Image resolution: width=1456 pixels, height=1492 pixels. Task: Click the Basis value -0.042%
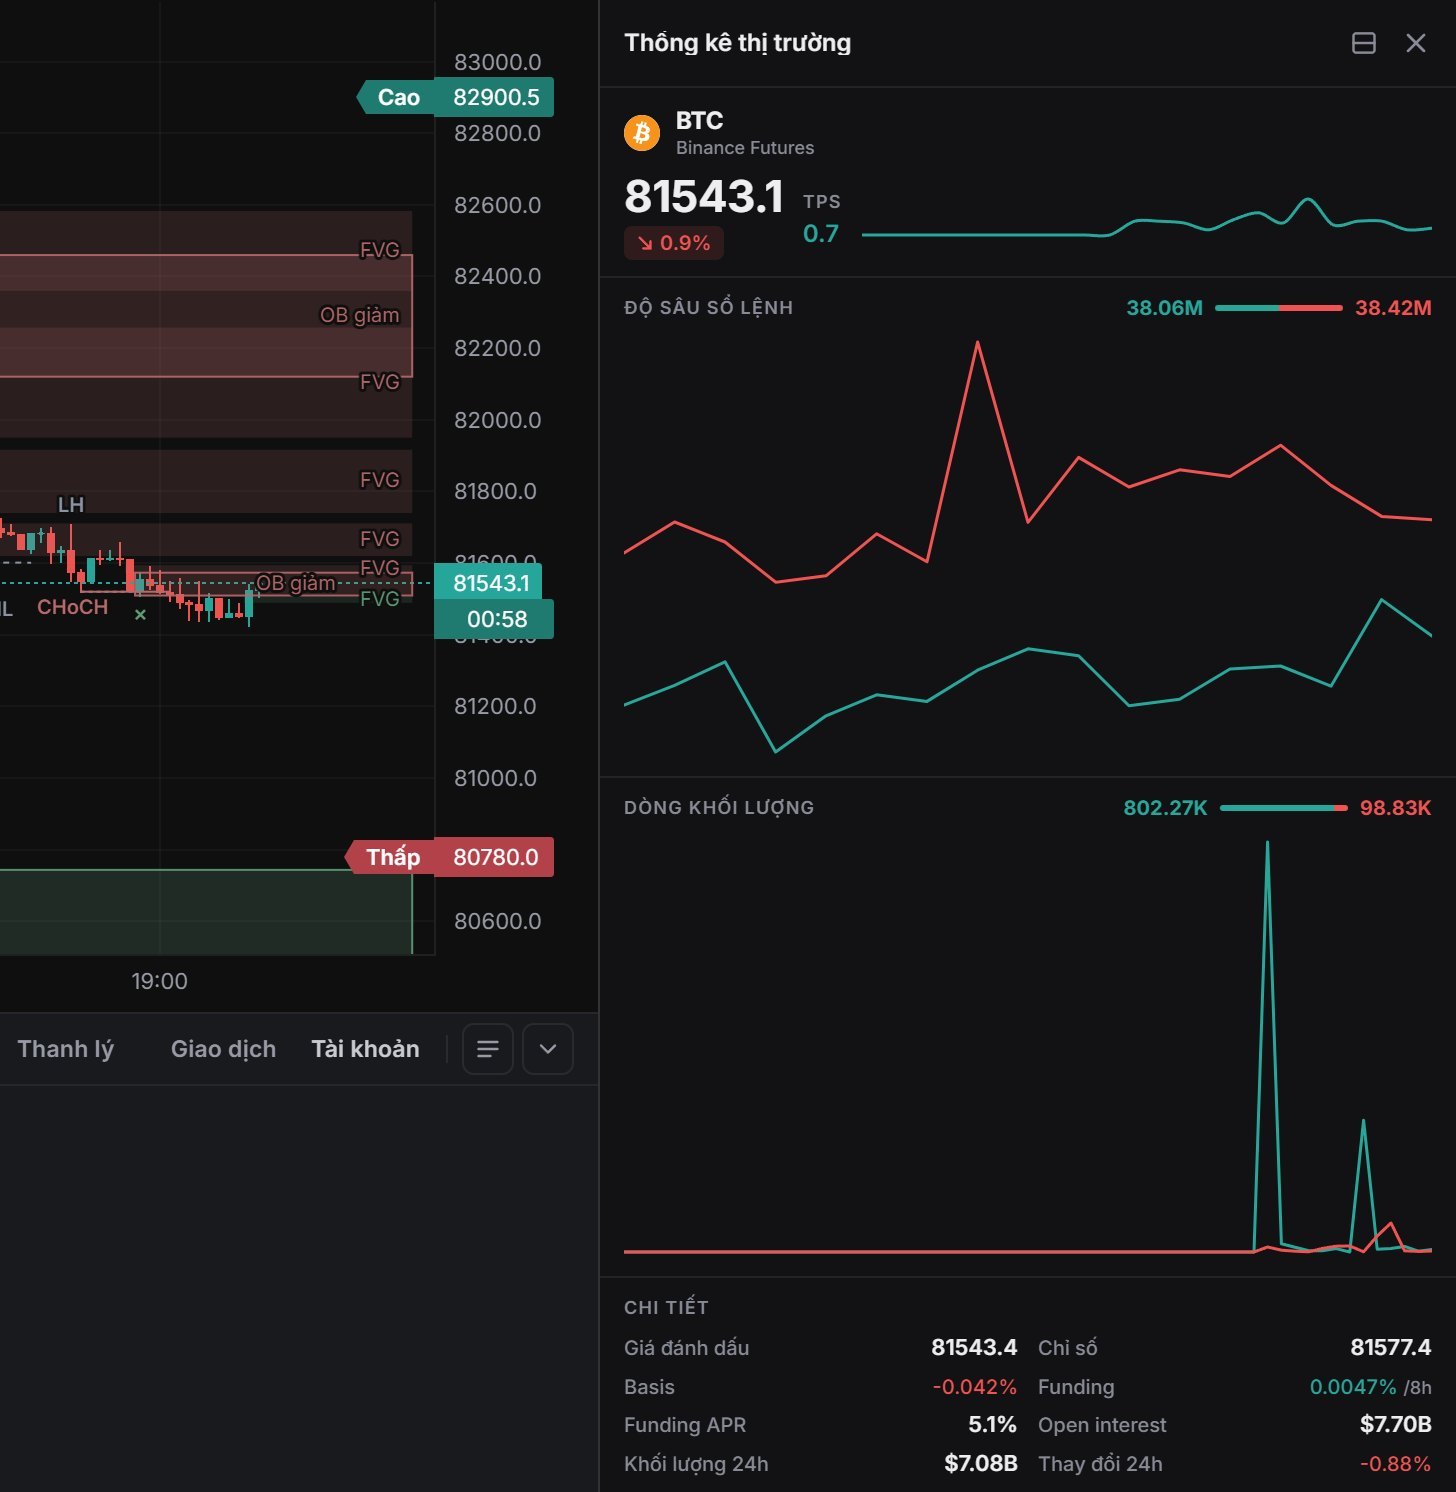point(975,1387)
